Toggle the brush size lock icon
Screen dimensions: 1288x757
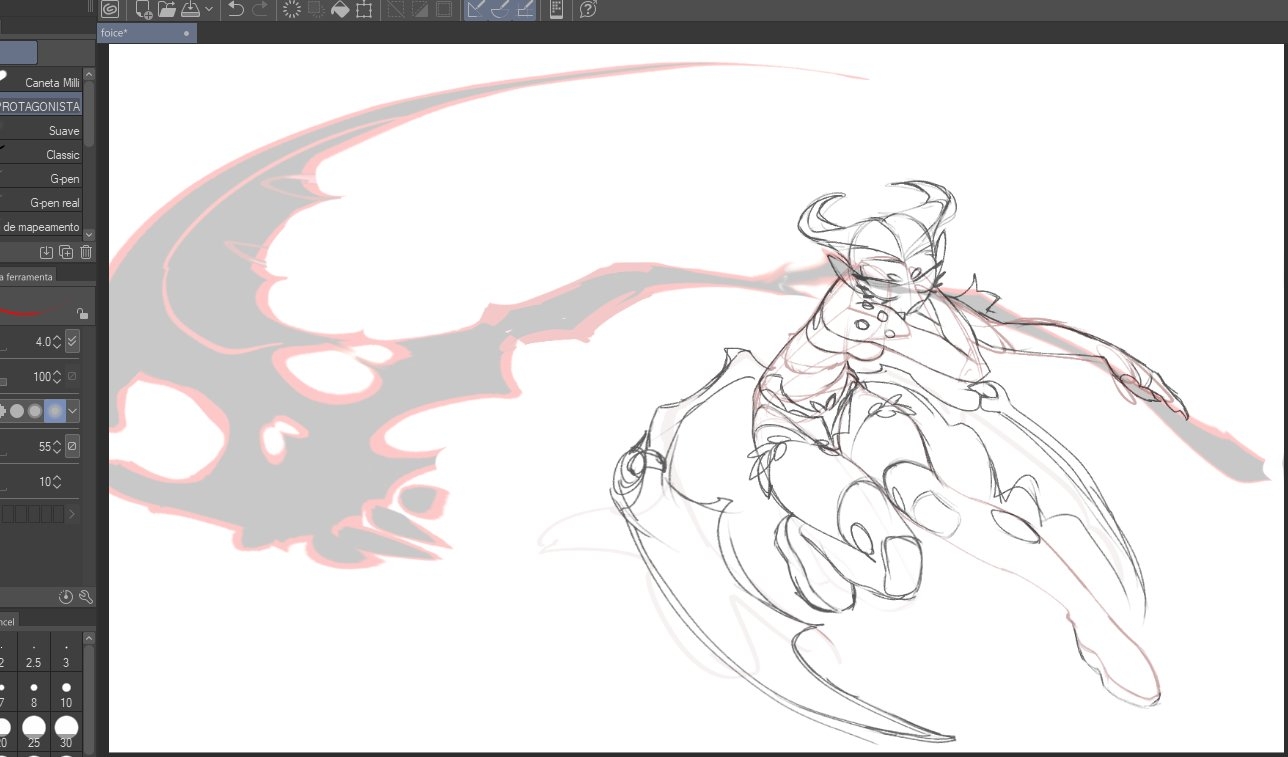tap(82, 313)
